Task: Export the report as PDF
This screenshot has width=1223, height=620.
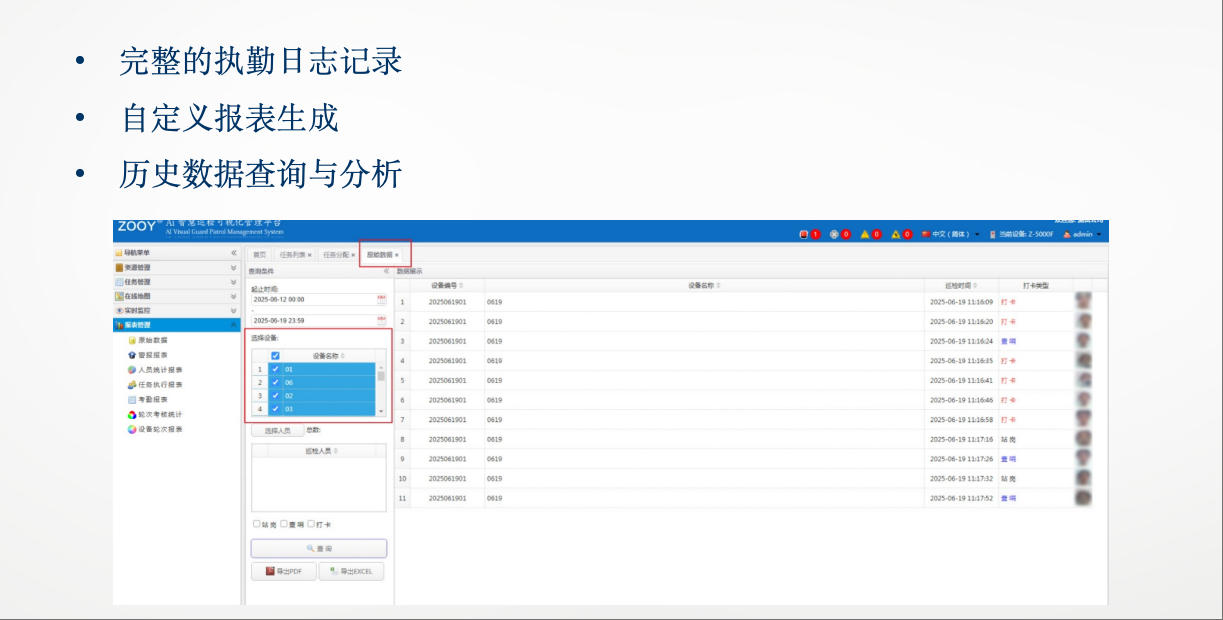Action: [x=281, y=571]
